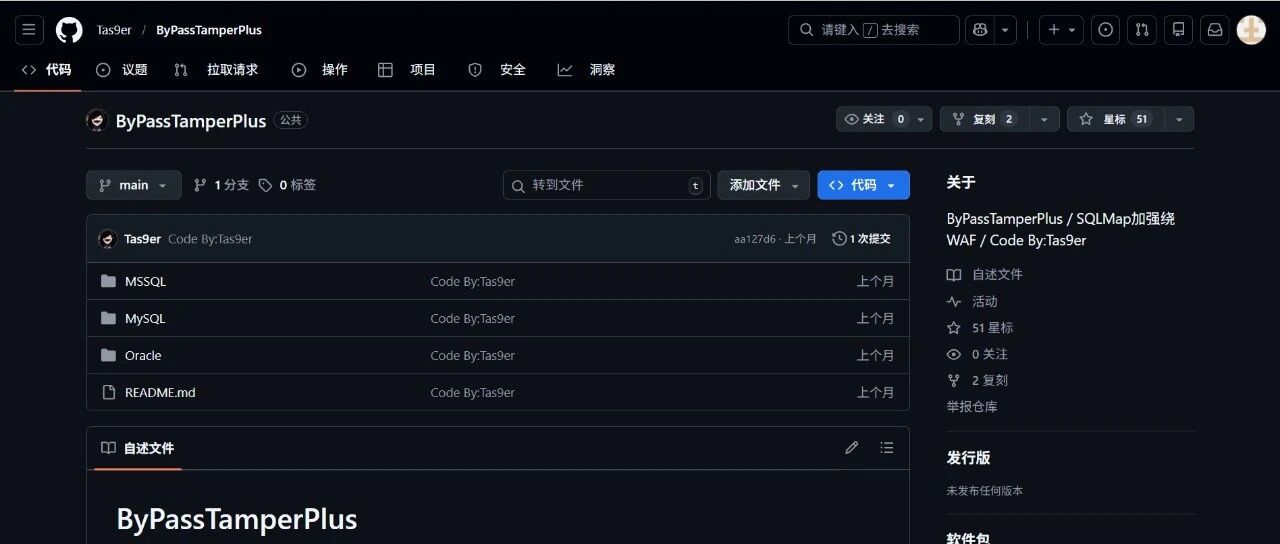Image resolution: width=1280 pixels, height=544 pixels.
Task: Click the Tas9er commit author avatar
Action: (x=108, y=239)
